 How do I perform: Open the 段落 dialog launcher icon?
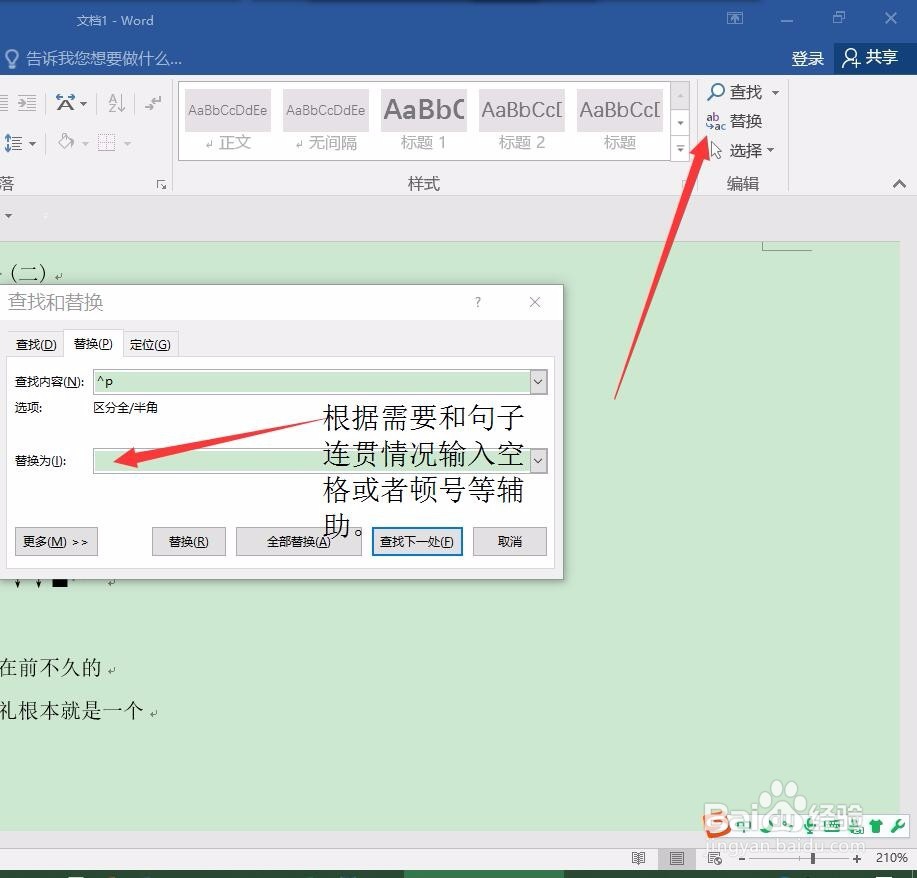[160, 183]
